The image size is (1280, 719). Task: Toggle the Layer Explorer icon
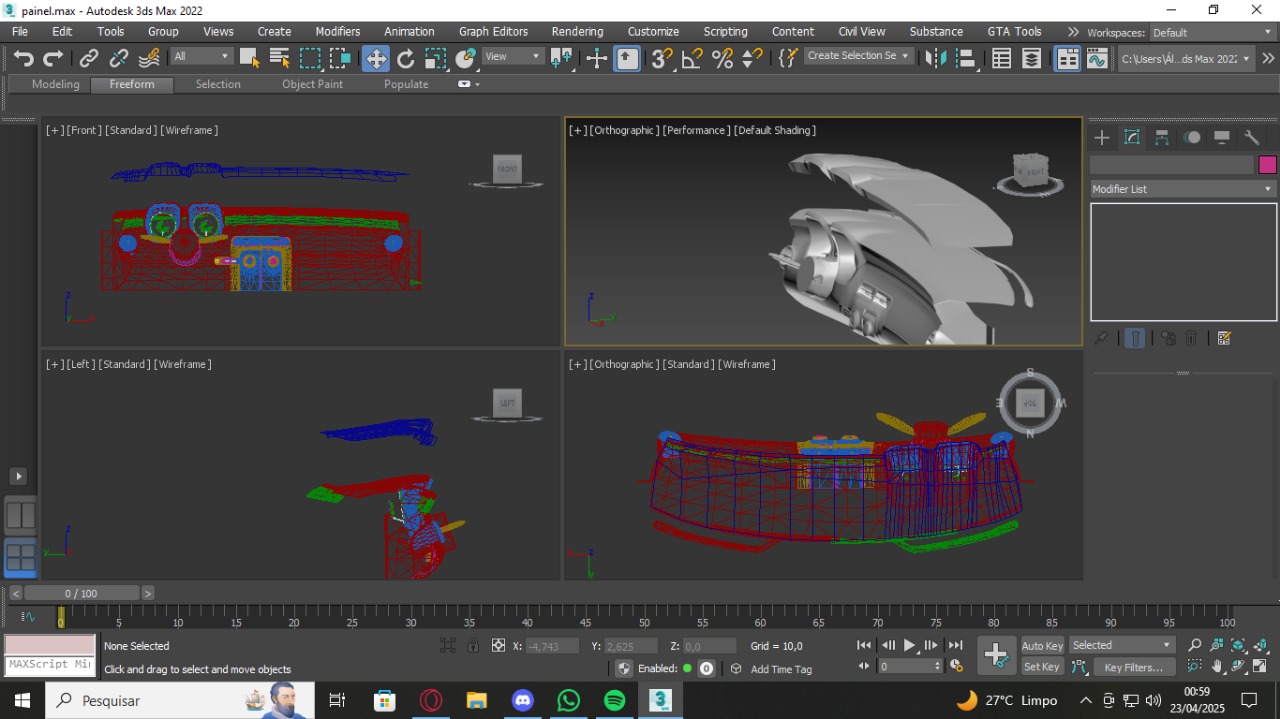[x=1031, y=58]
